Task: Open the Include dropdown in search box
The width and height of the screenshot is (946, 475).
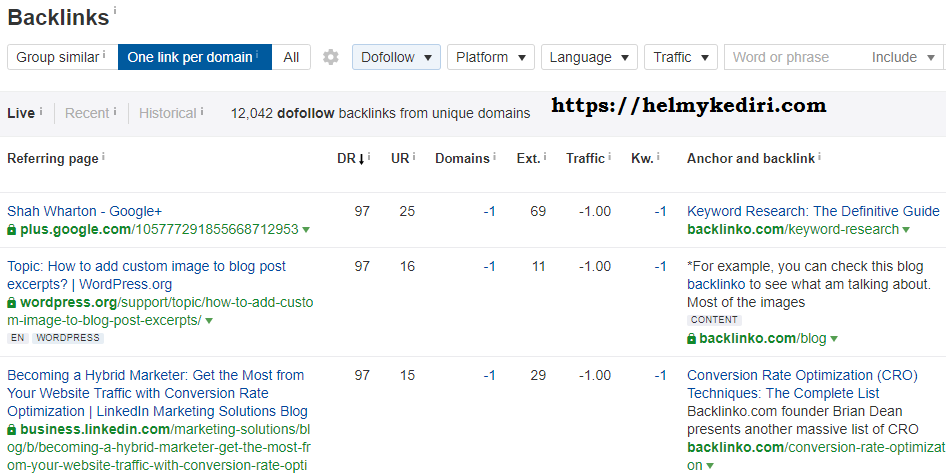Action: click(903, 57)
